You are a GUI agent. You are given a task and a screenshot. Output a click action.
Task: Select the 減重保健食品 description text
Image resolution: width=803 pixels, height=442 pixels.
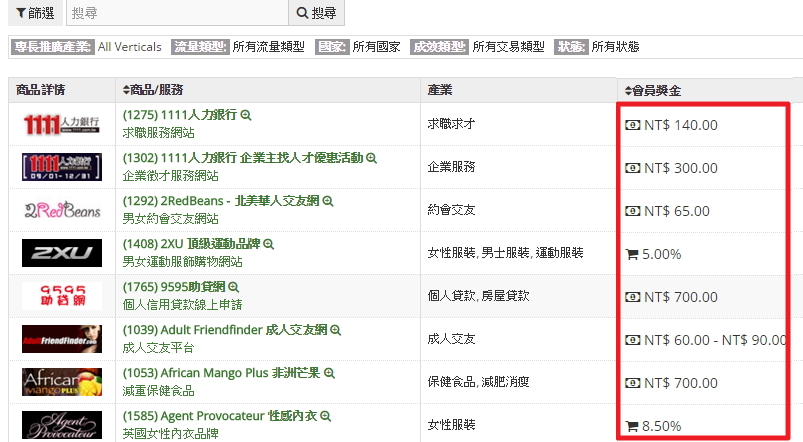[x=158, y=391]
